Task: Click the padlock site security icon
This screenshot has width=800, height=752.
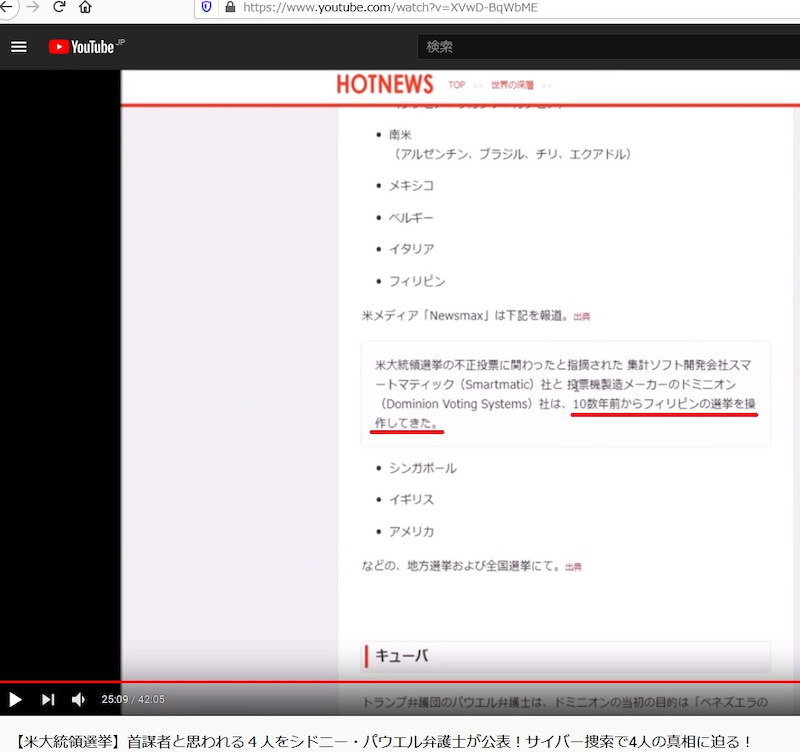Action: tap(230, 7)
